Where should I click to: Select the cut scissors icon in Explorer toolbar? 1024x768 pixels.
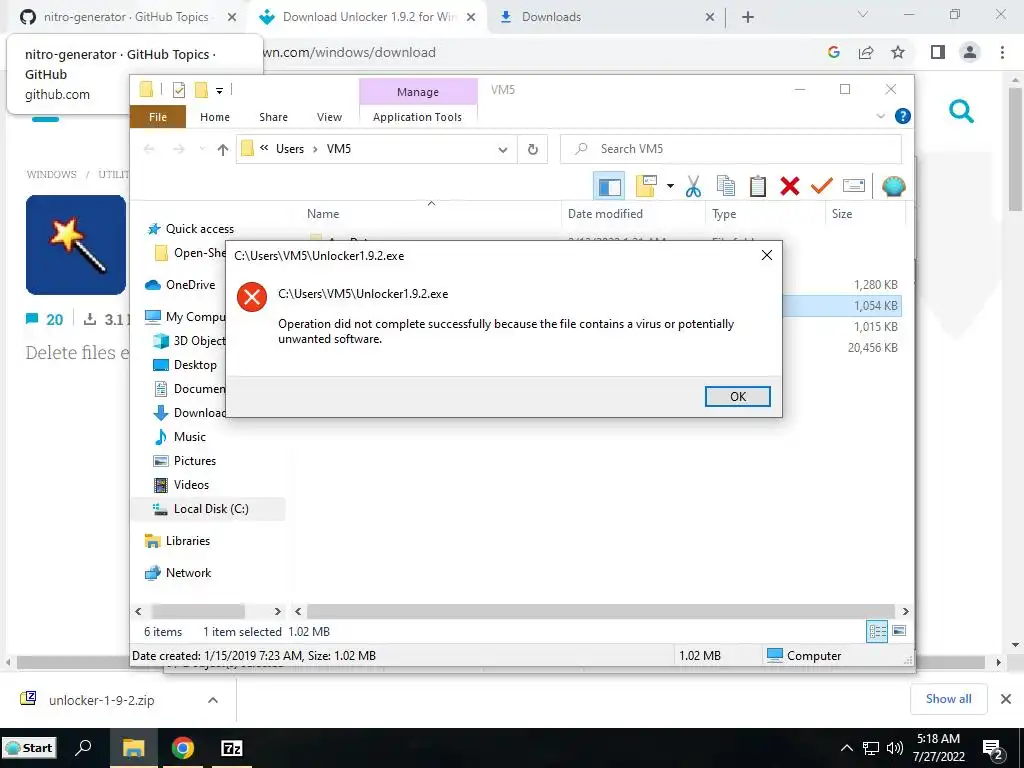tap(693, 186)
